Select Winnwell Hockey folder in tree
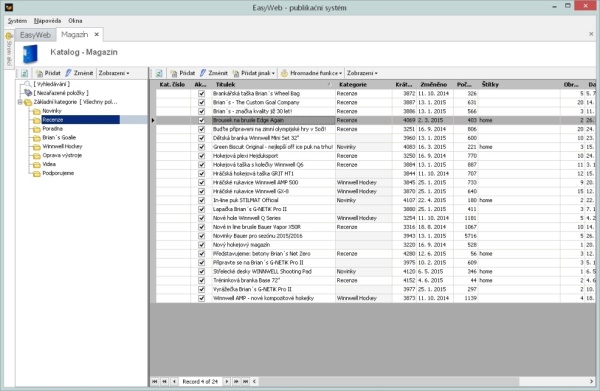This screenshot has height=391, width=600. (62, 146)
